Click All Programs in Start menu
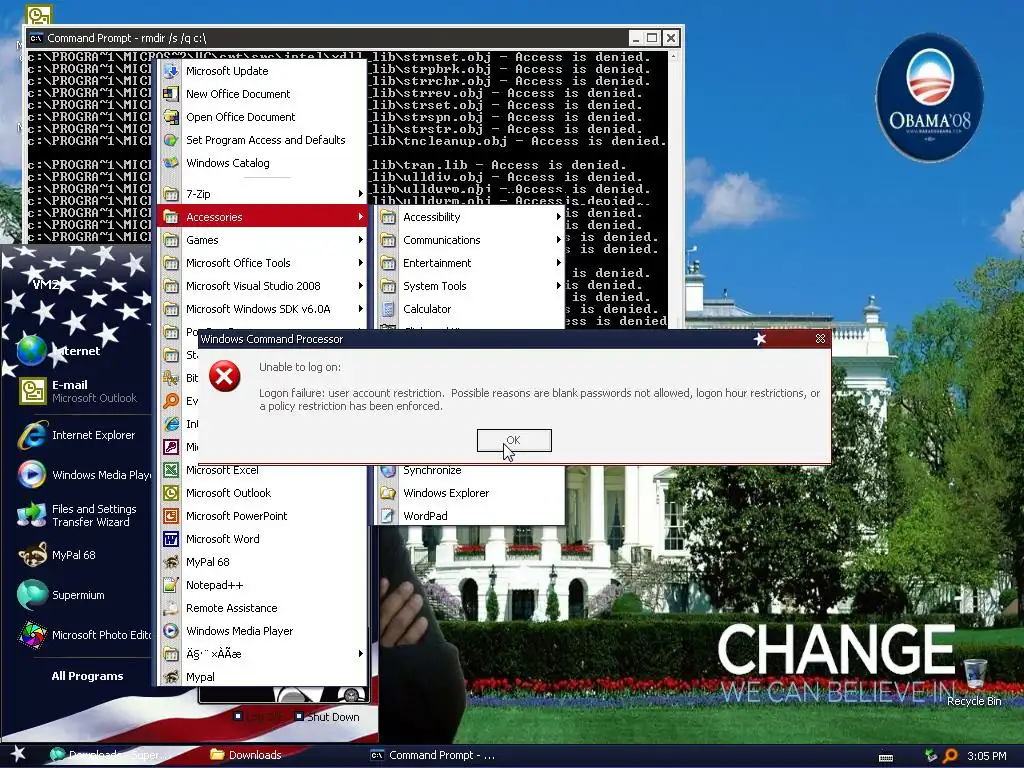1024x768 pixels. [87, 676]
